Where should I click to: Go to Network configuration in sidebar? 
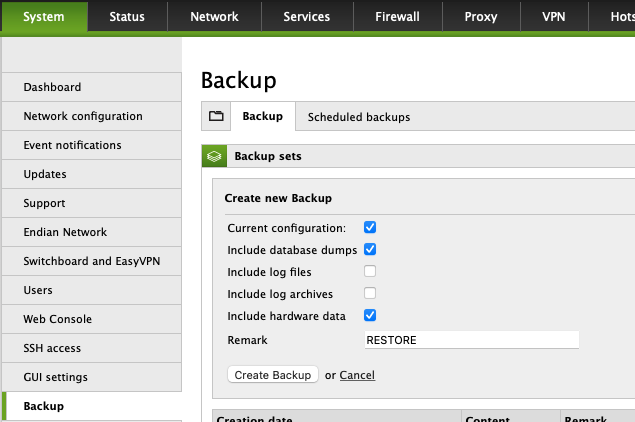83,116
